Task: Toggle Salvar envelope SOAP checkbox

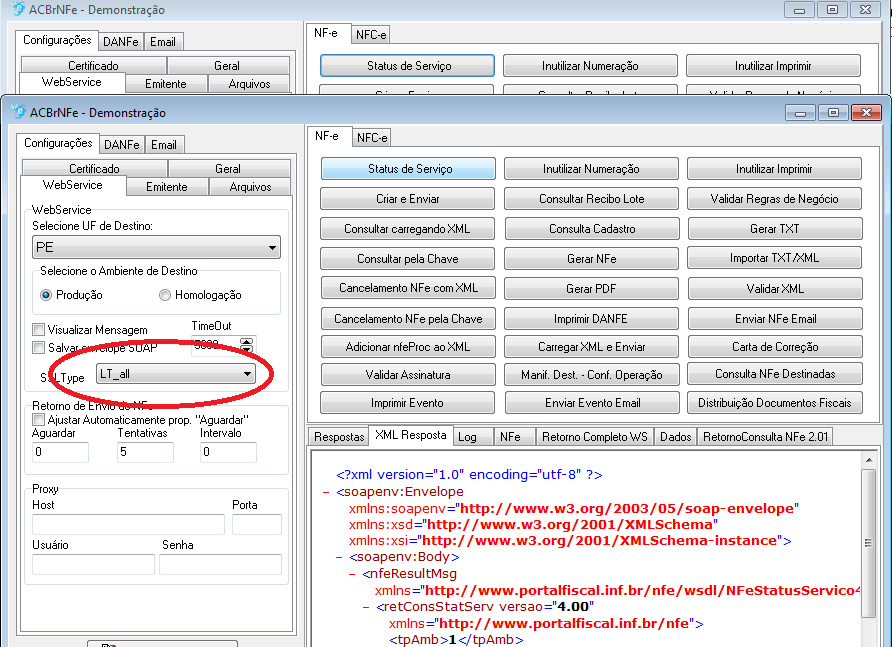Action: tap(39, 347)
